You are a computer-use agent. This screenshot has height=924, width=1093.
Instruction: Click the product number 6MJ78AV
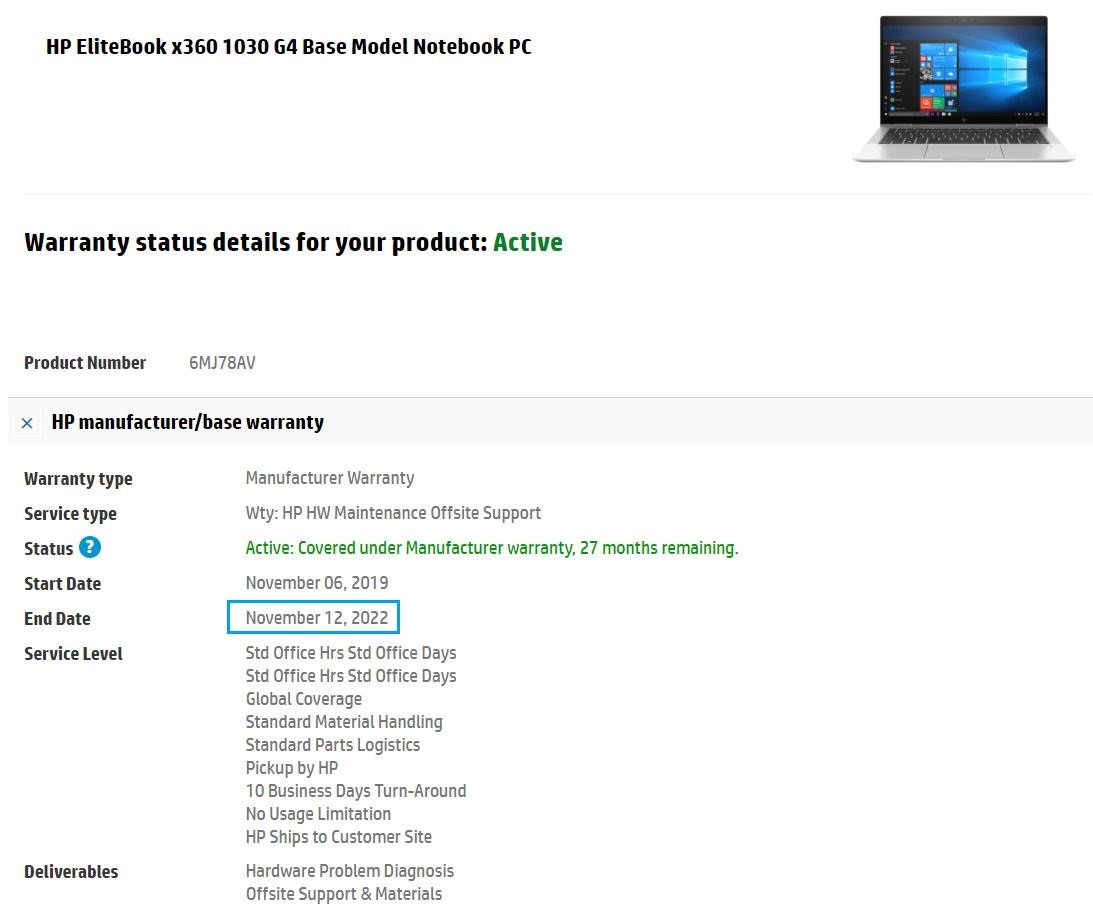(x=222, y=363)
